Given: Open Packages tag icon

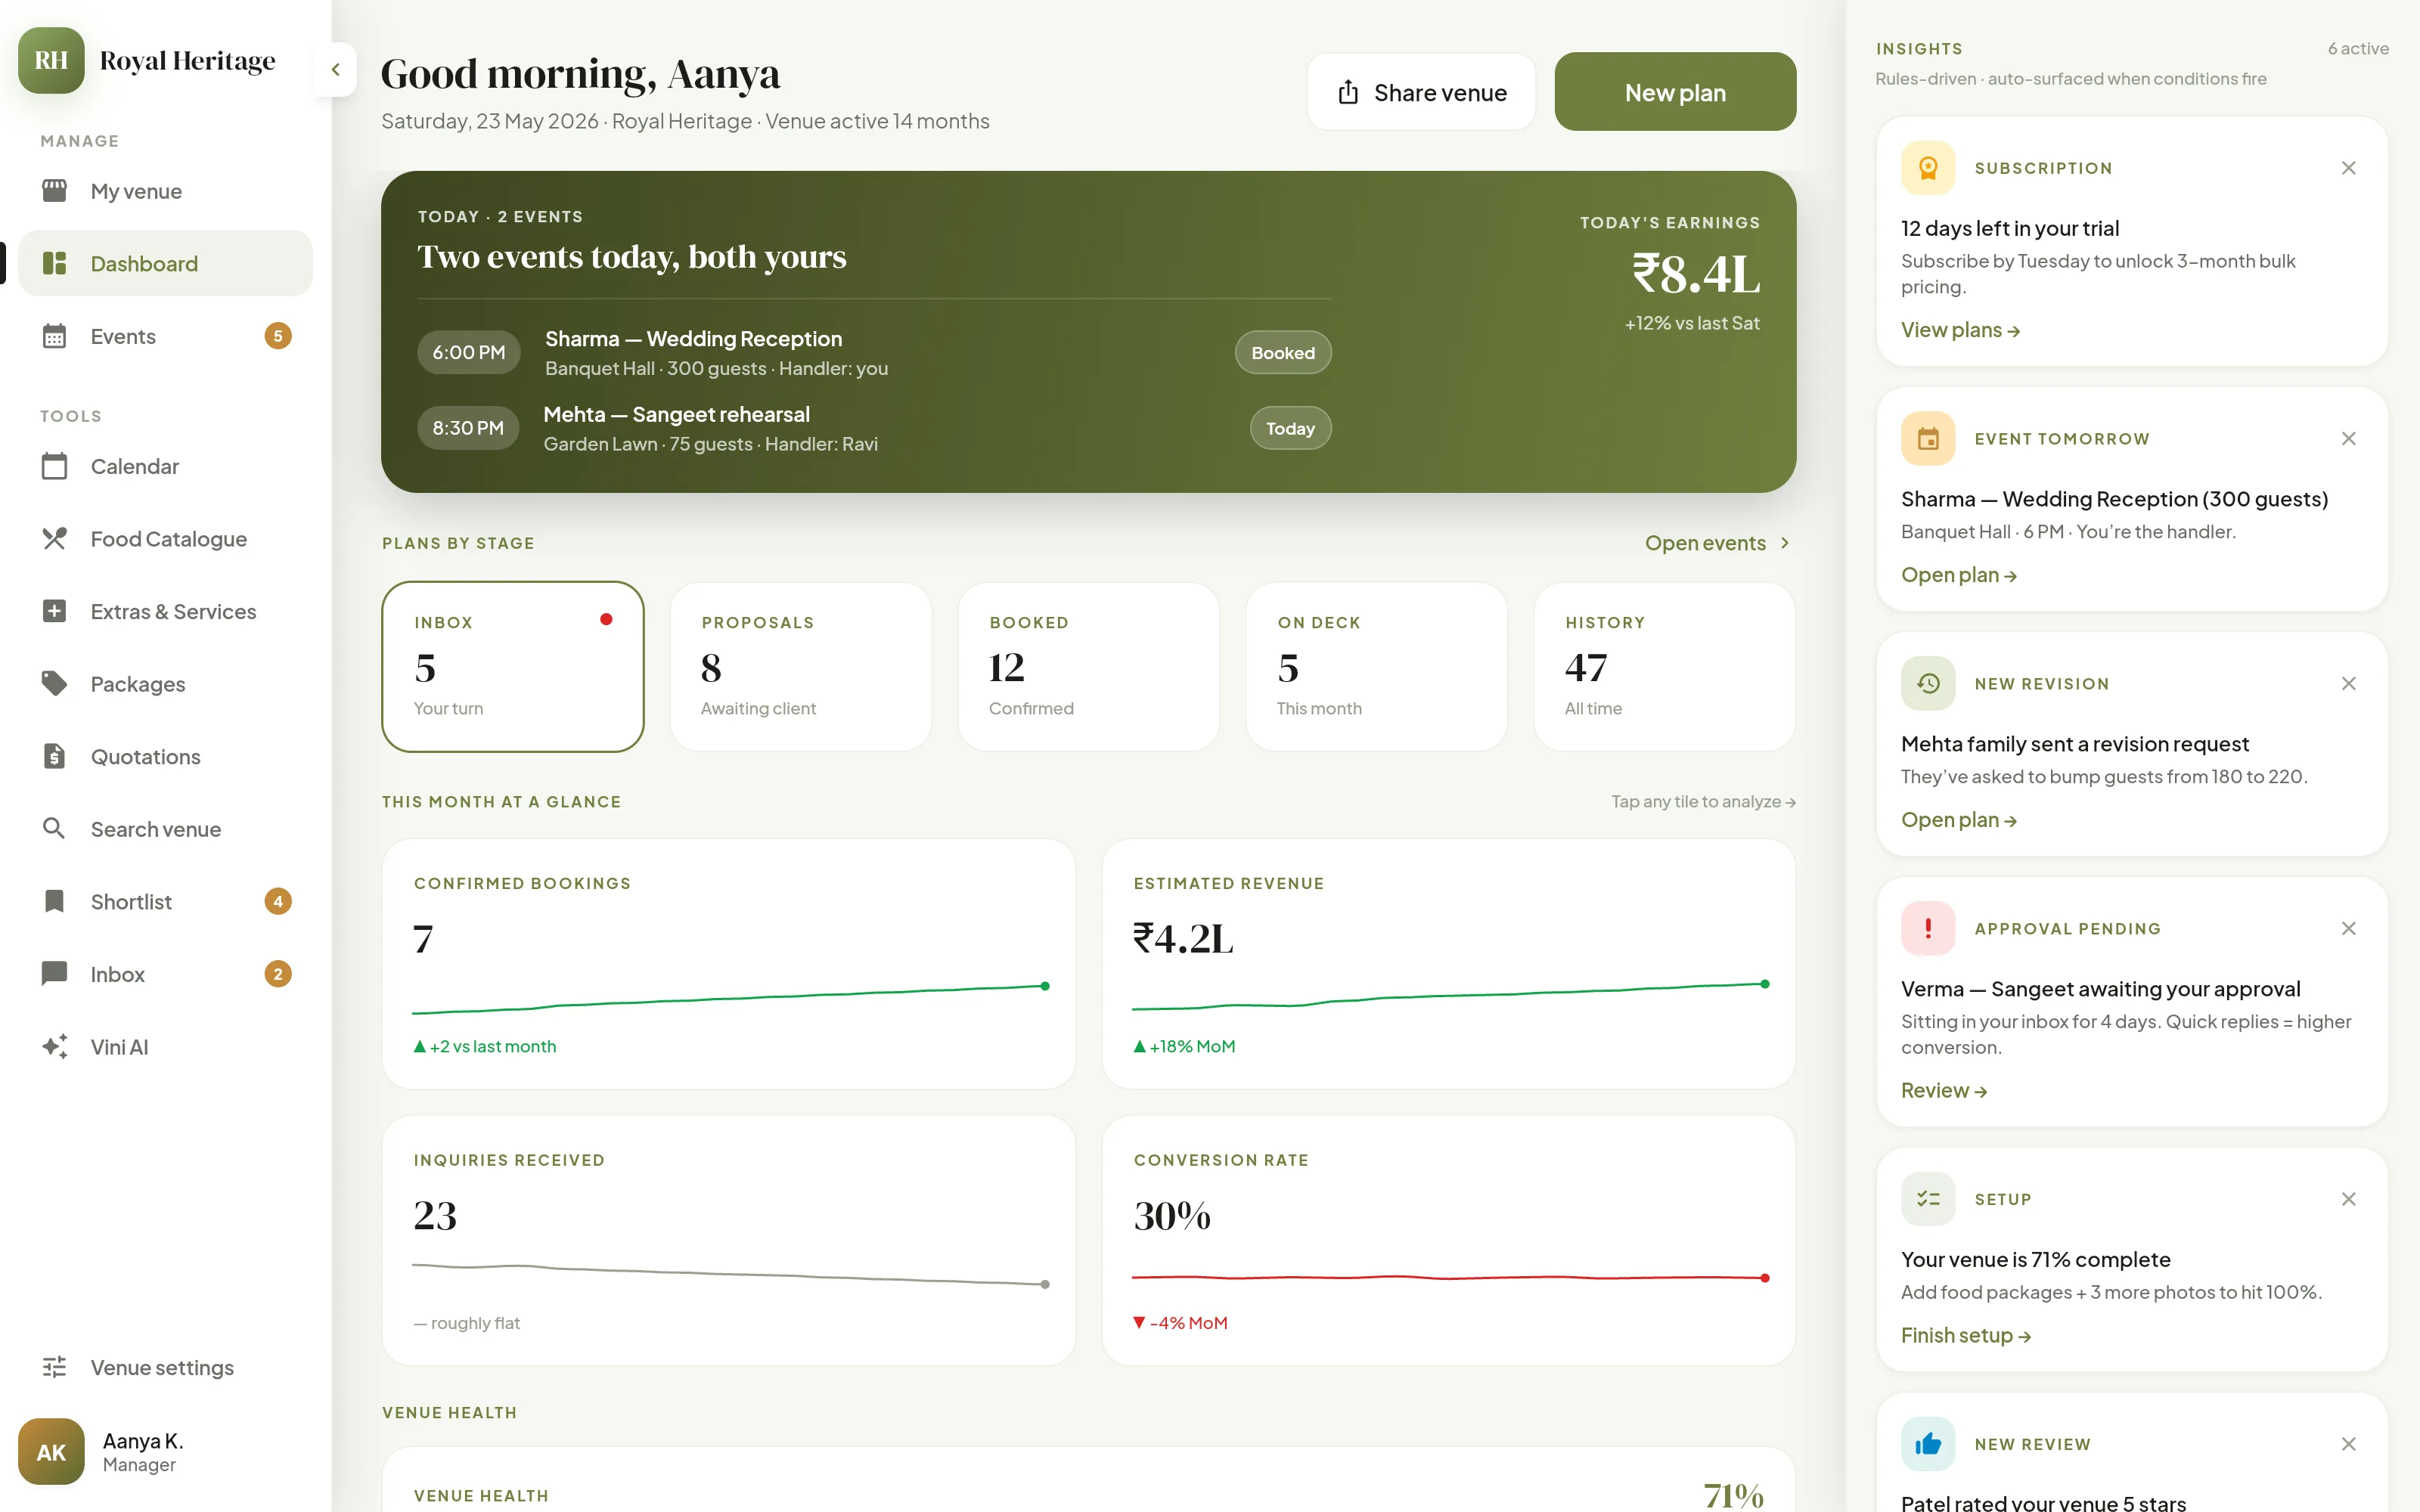Looking at the screenshot, I should click(54, 684).
